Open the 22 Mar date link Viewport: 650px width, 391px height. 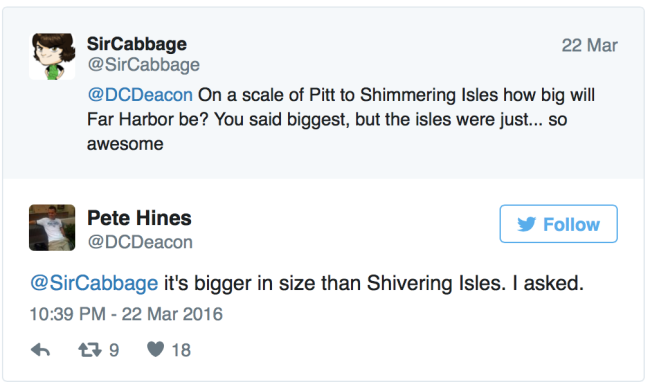tap(589, 45)
